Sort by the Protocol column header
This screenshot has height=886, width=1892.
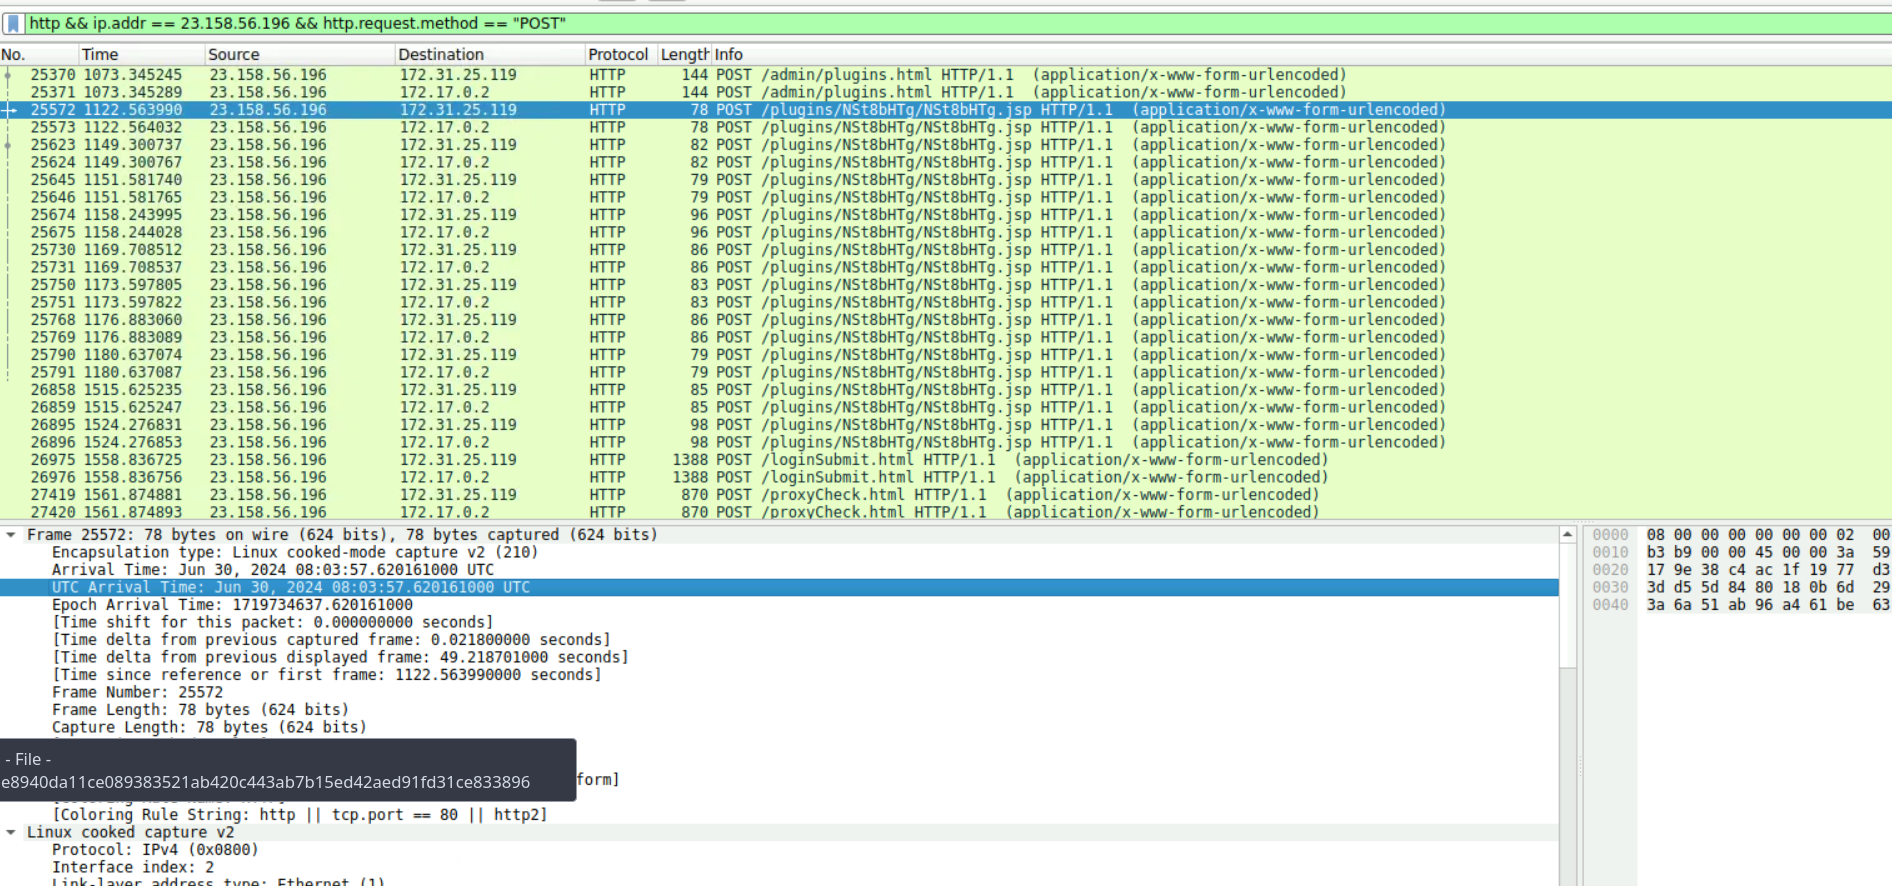(x=617, y=54)
